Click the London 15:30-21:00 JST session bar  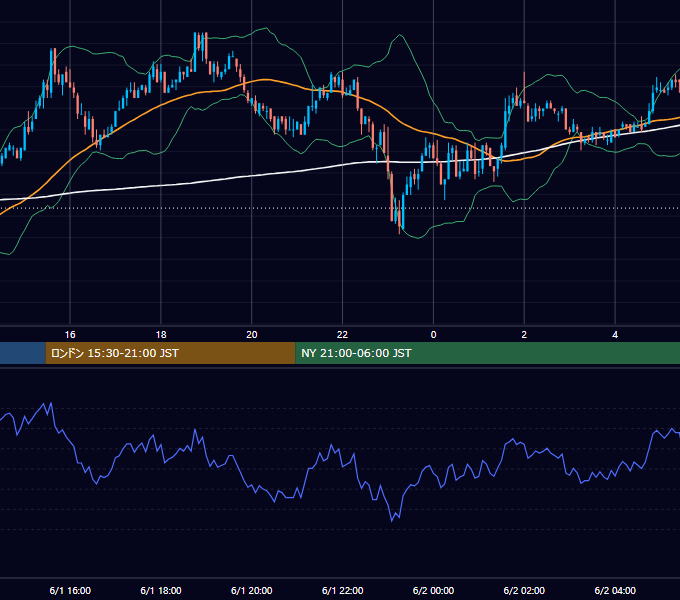(x=170, y=353)
